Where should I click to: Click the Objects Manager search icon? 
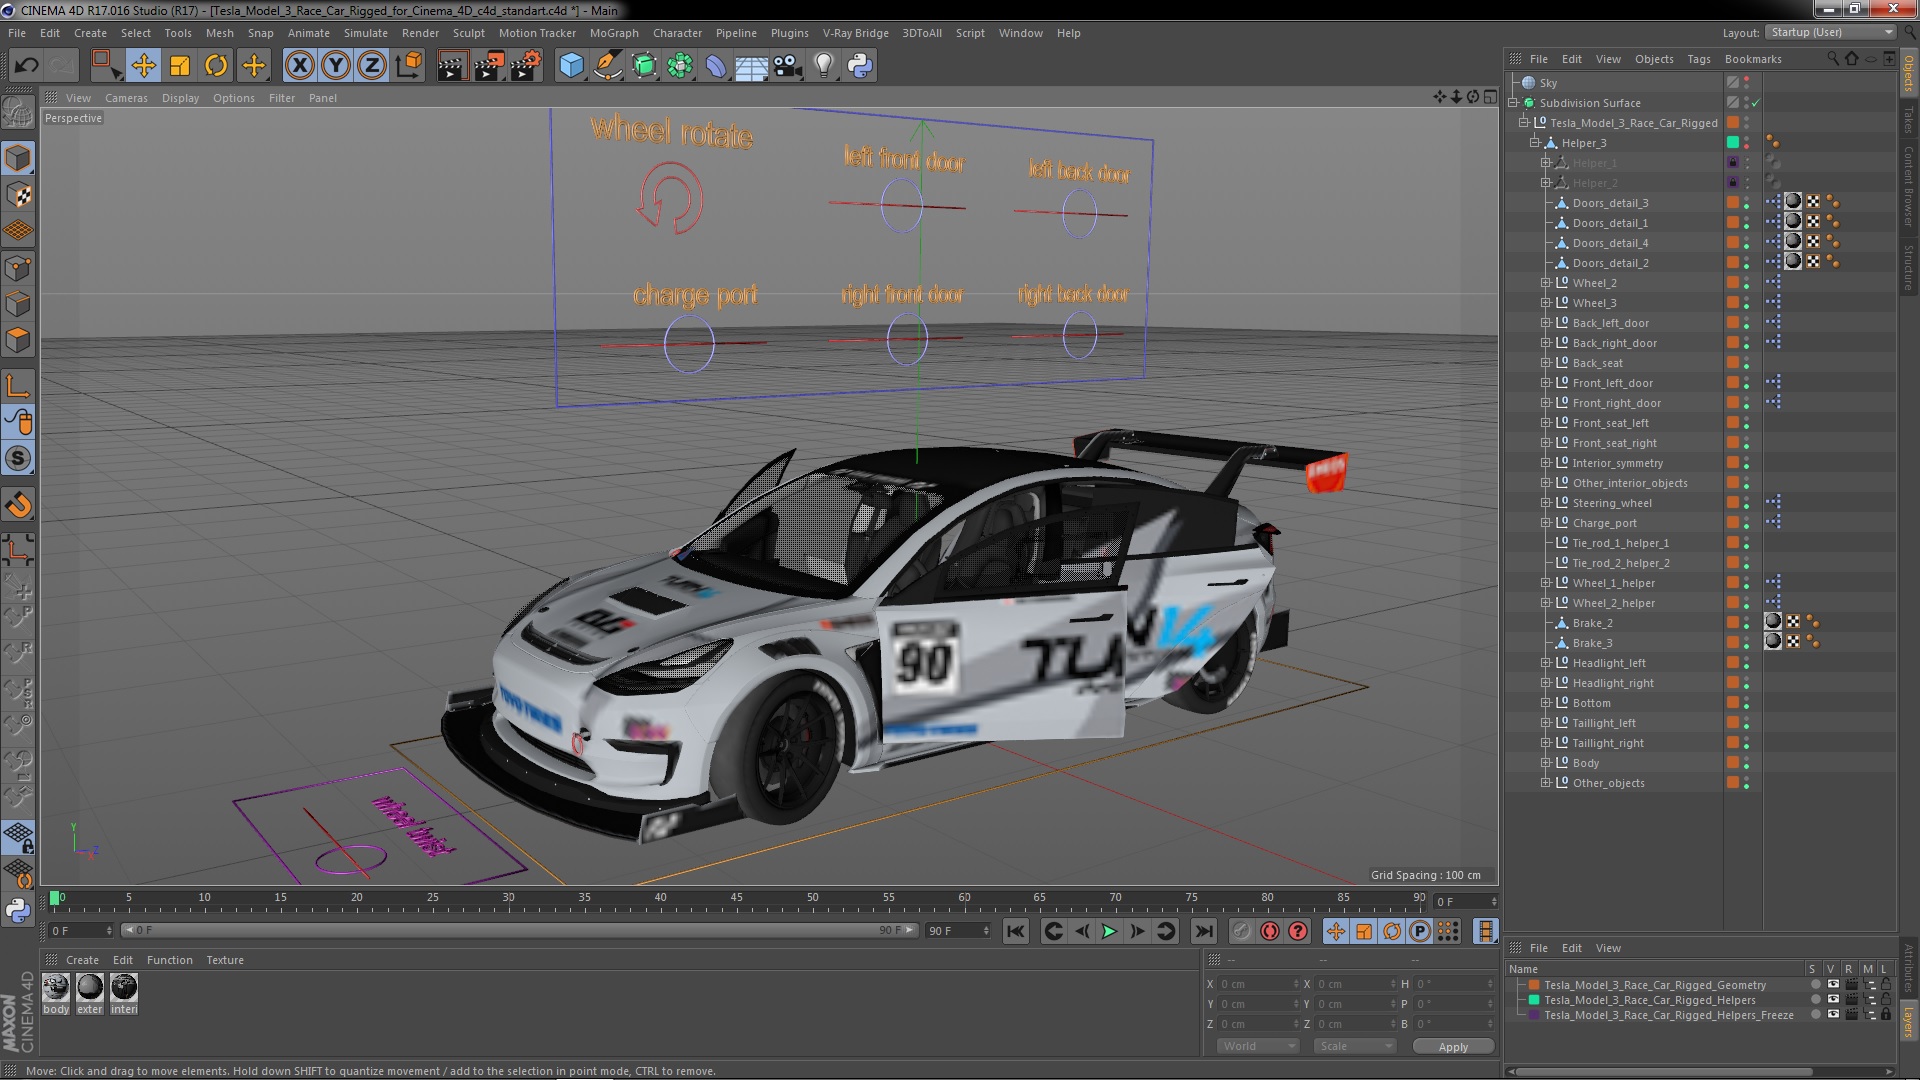[x=1833, y=59]
